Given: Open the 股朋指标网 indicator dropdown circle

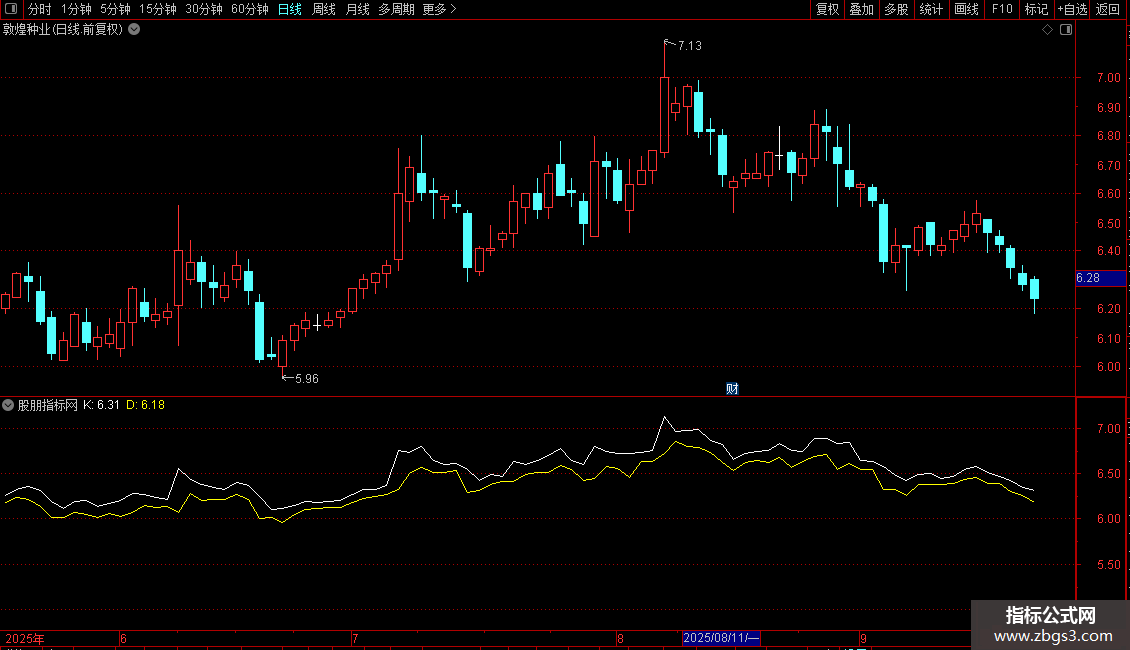Looking at the screenshot, I should 8,405.
